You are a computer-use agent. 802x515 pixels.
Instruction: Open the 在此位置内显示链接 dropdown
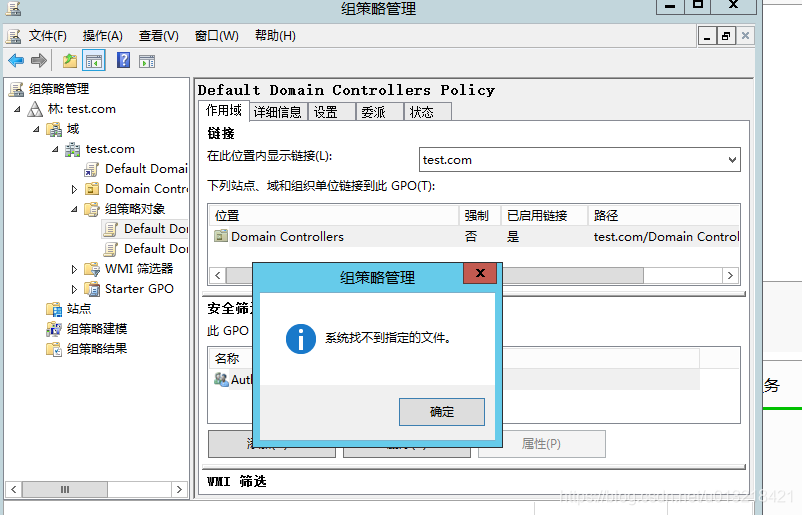pos(732,160)
